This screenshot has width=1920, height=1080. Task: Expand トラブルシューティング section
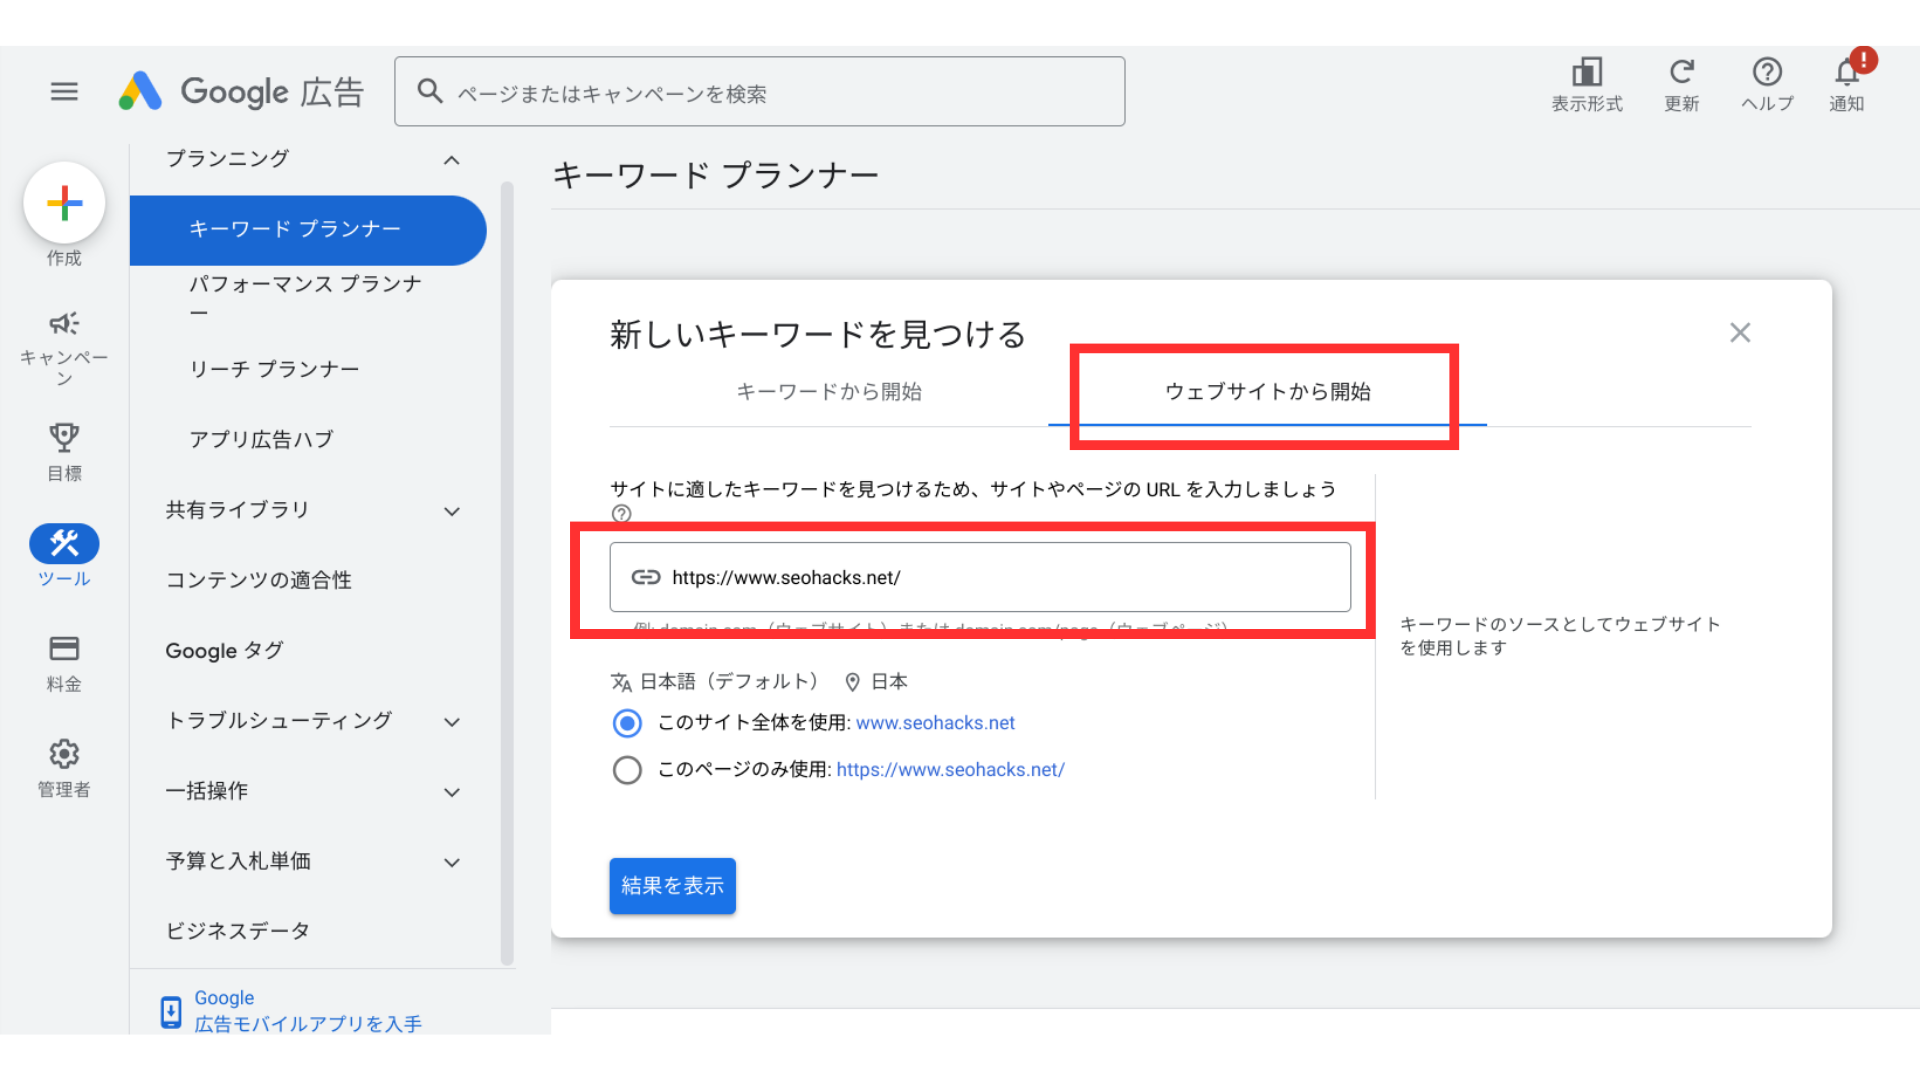[452, 722]
